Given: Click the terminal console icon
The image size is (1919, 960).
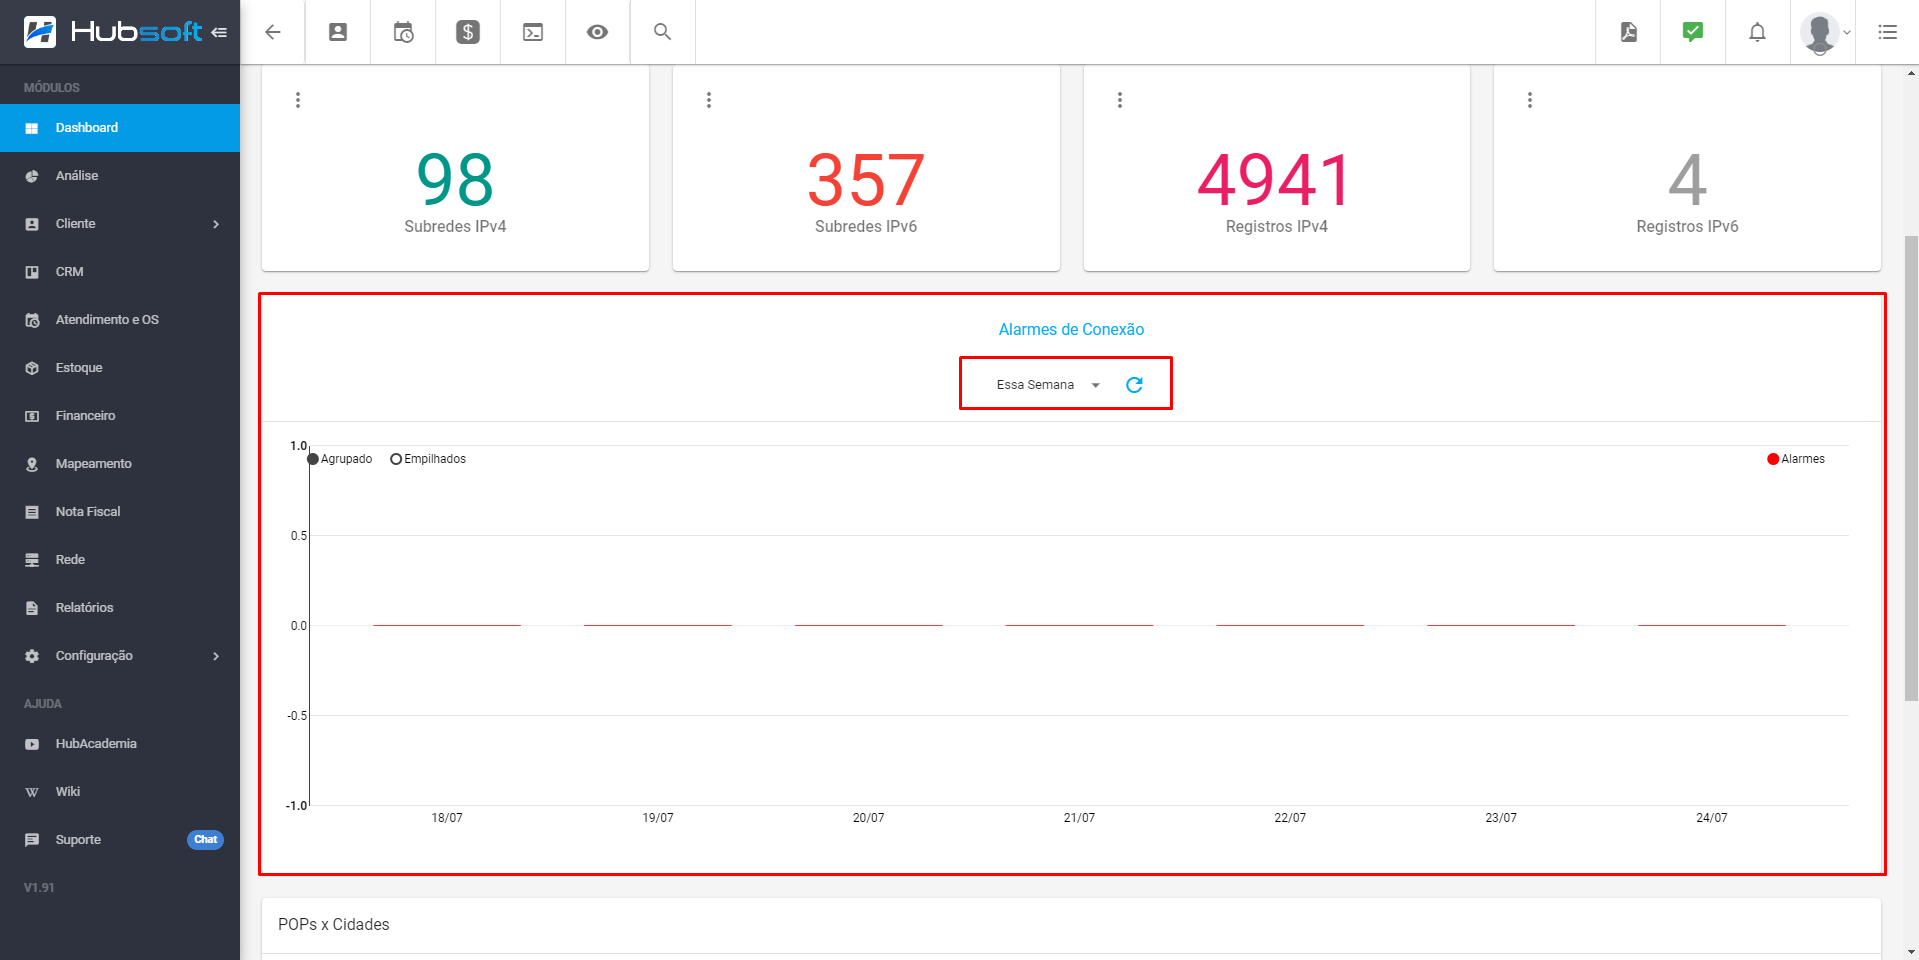Looking at the screenshot, I should (532, 32).
